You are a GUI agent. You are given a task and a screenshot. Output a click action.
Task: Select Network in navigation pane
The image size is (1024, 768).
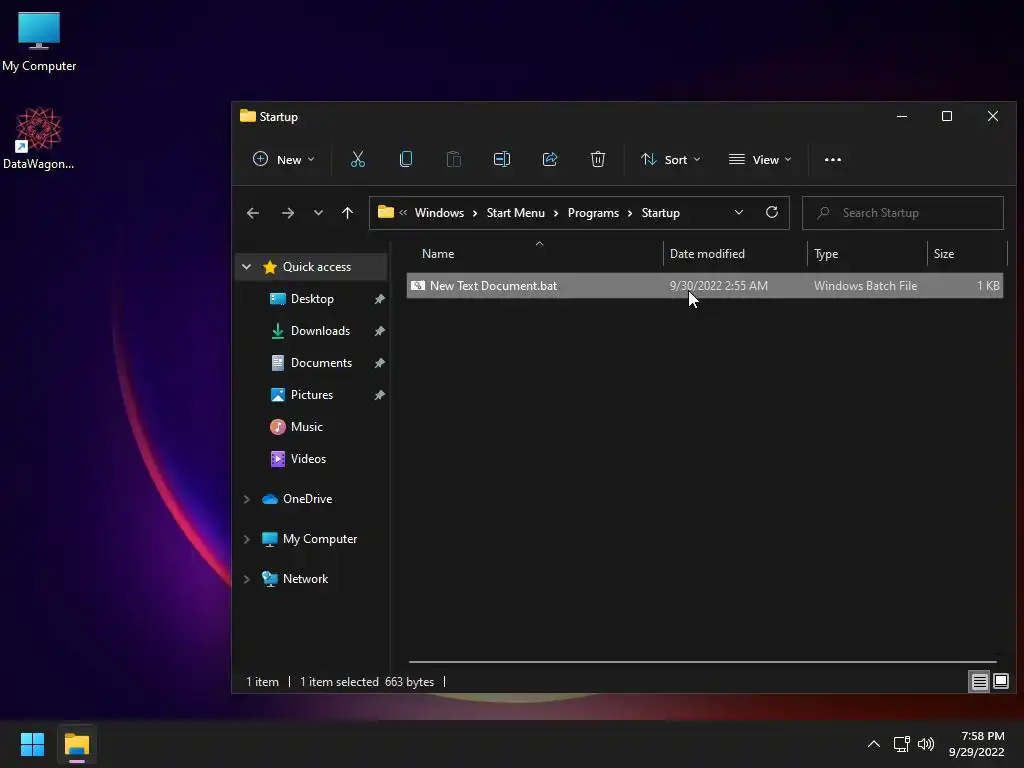(305, 579)
